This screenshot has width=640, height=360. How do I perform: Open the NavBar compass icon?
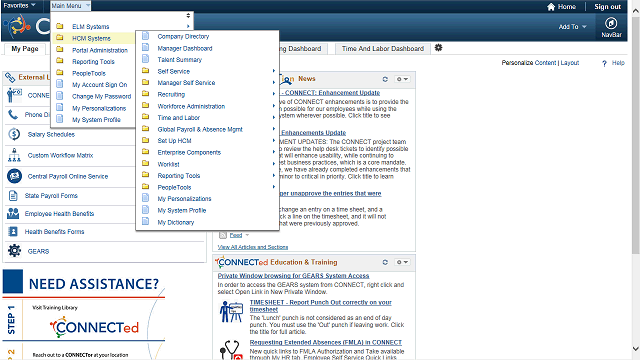click(611, 23)
